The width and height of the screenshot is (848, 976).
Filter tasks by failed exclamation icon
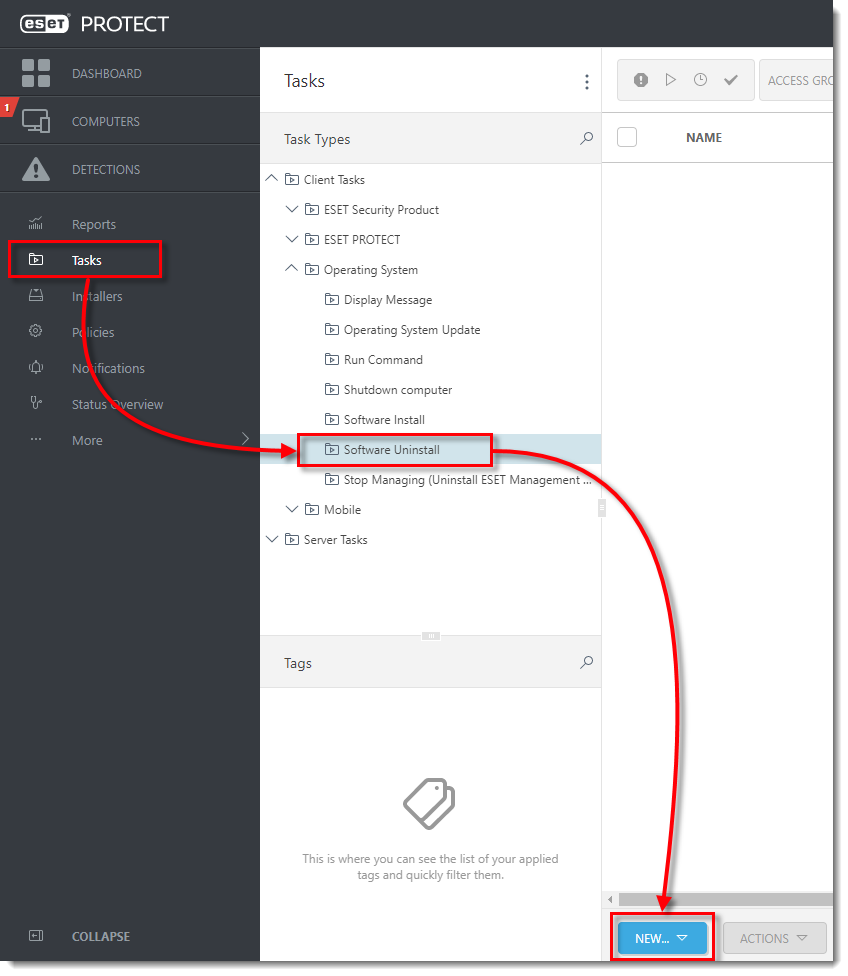coord(641,80)
